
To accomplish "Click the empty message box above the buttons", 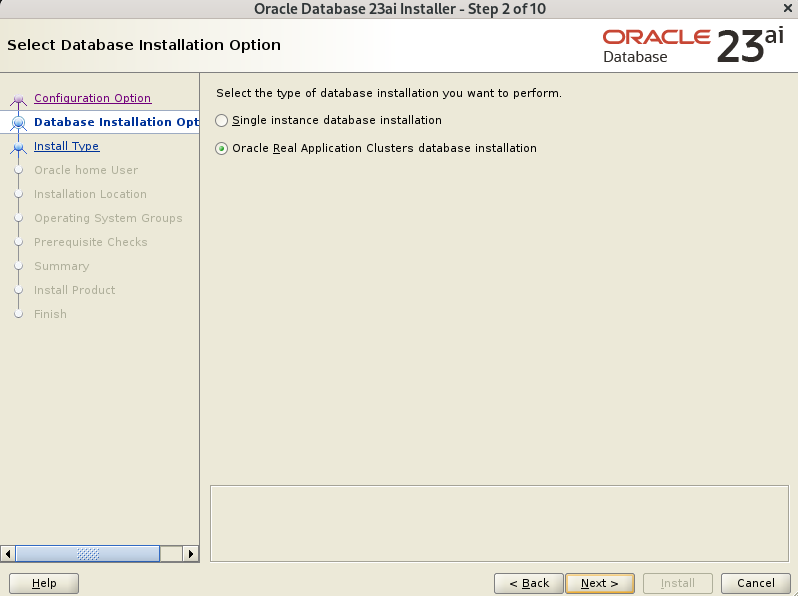I will [x=499, y=523].
